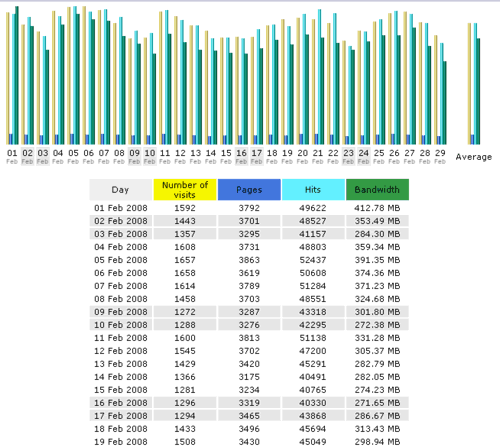Click the 'Pages' column header
500x448 pixels.
tap(249, 190)
